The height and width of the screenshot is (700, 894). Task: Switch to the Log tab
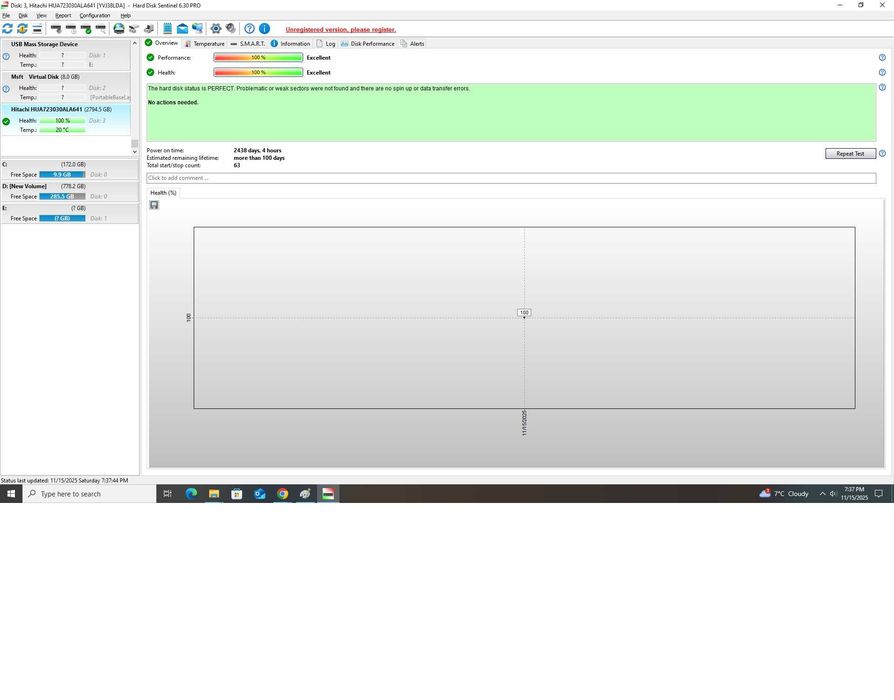pyautogui.click(x=326, y=43)
